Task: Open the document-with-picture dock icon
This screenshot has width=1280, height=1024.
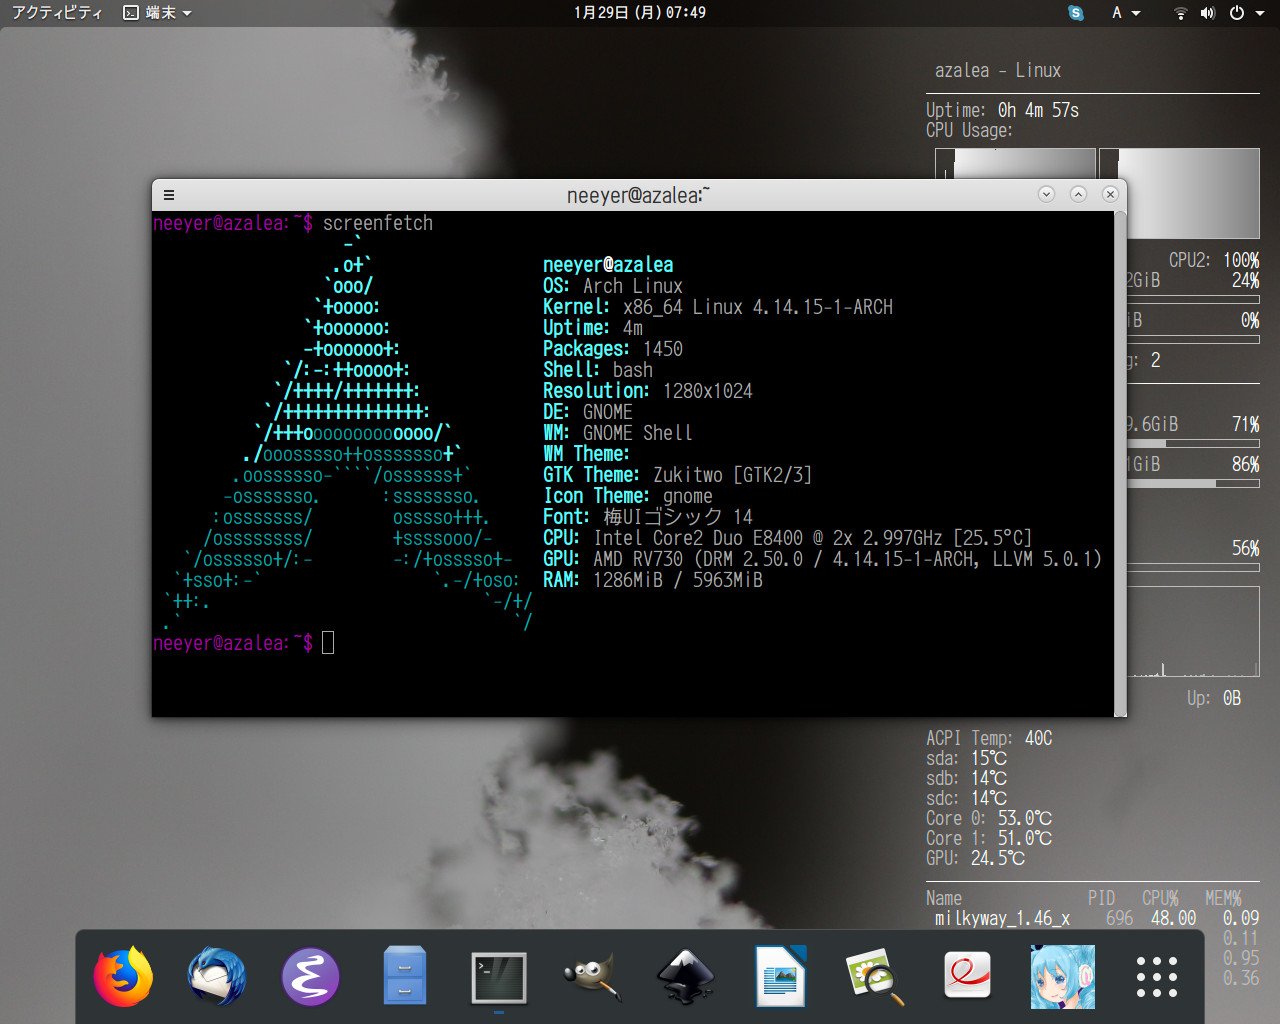Action: (x=780, y=976)
